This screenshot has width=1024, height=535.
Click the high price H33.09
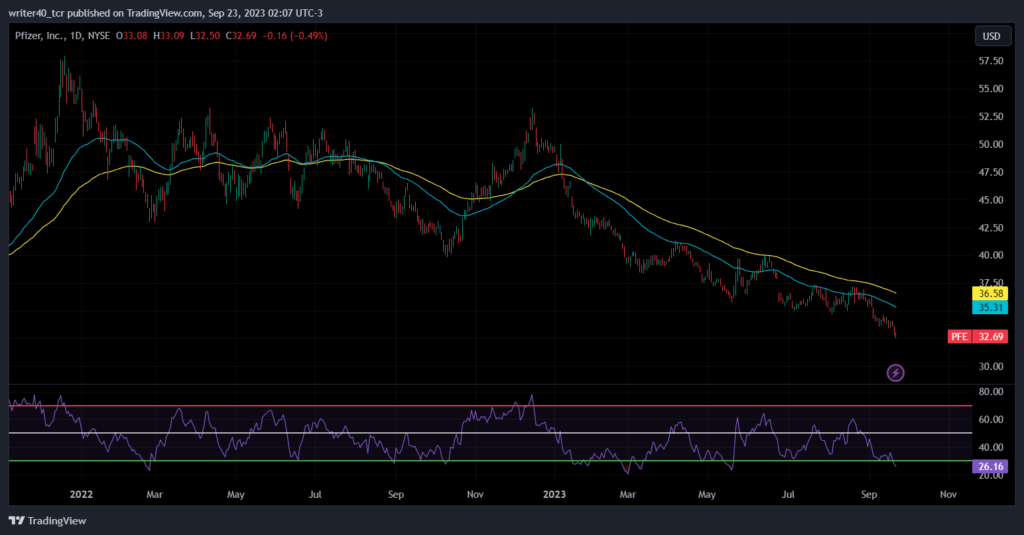[x=169, y=36]
